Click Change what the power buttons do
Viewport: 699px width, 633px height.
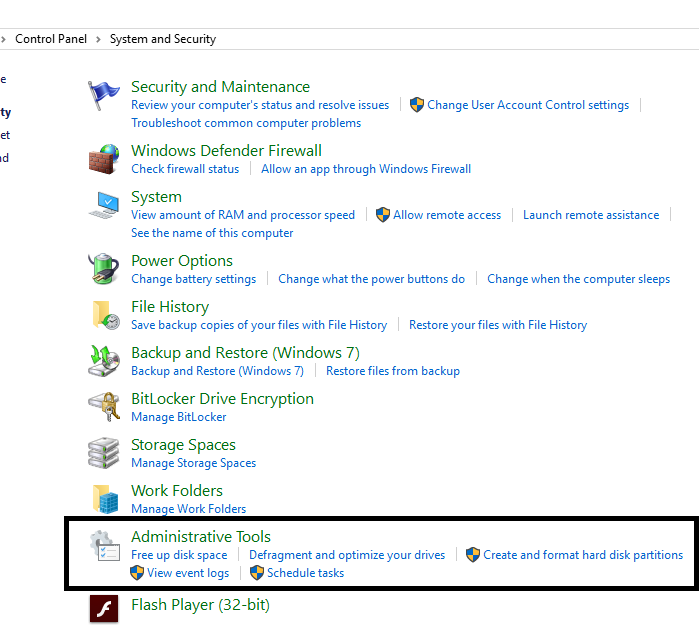371,279
